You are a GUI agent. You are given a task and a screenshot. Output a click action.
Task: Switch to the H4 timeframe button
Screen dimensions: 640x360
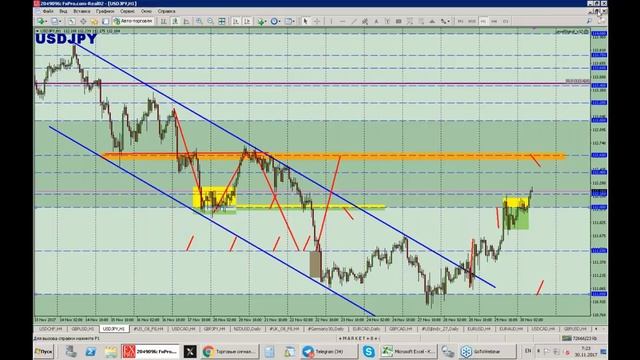click(494, 21)
